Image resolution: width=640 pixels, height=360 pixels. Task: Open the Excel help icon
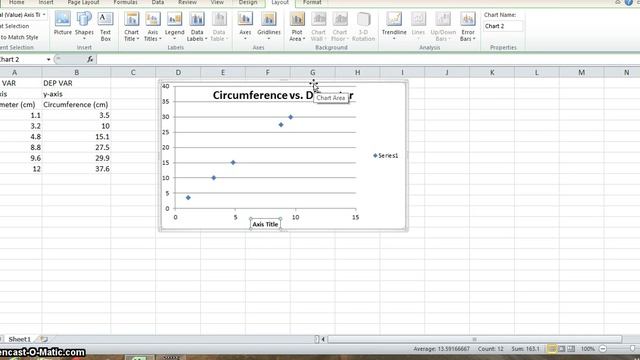click(629, 2)
